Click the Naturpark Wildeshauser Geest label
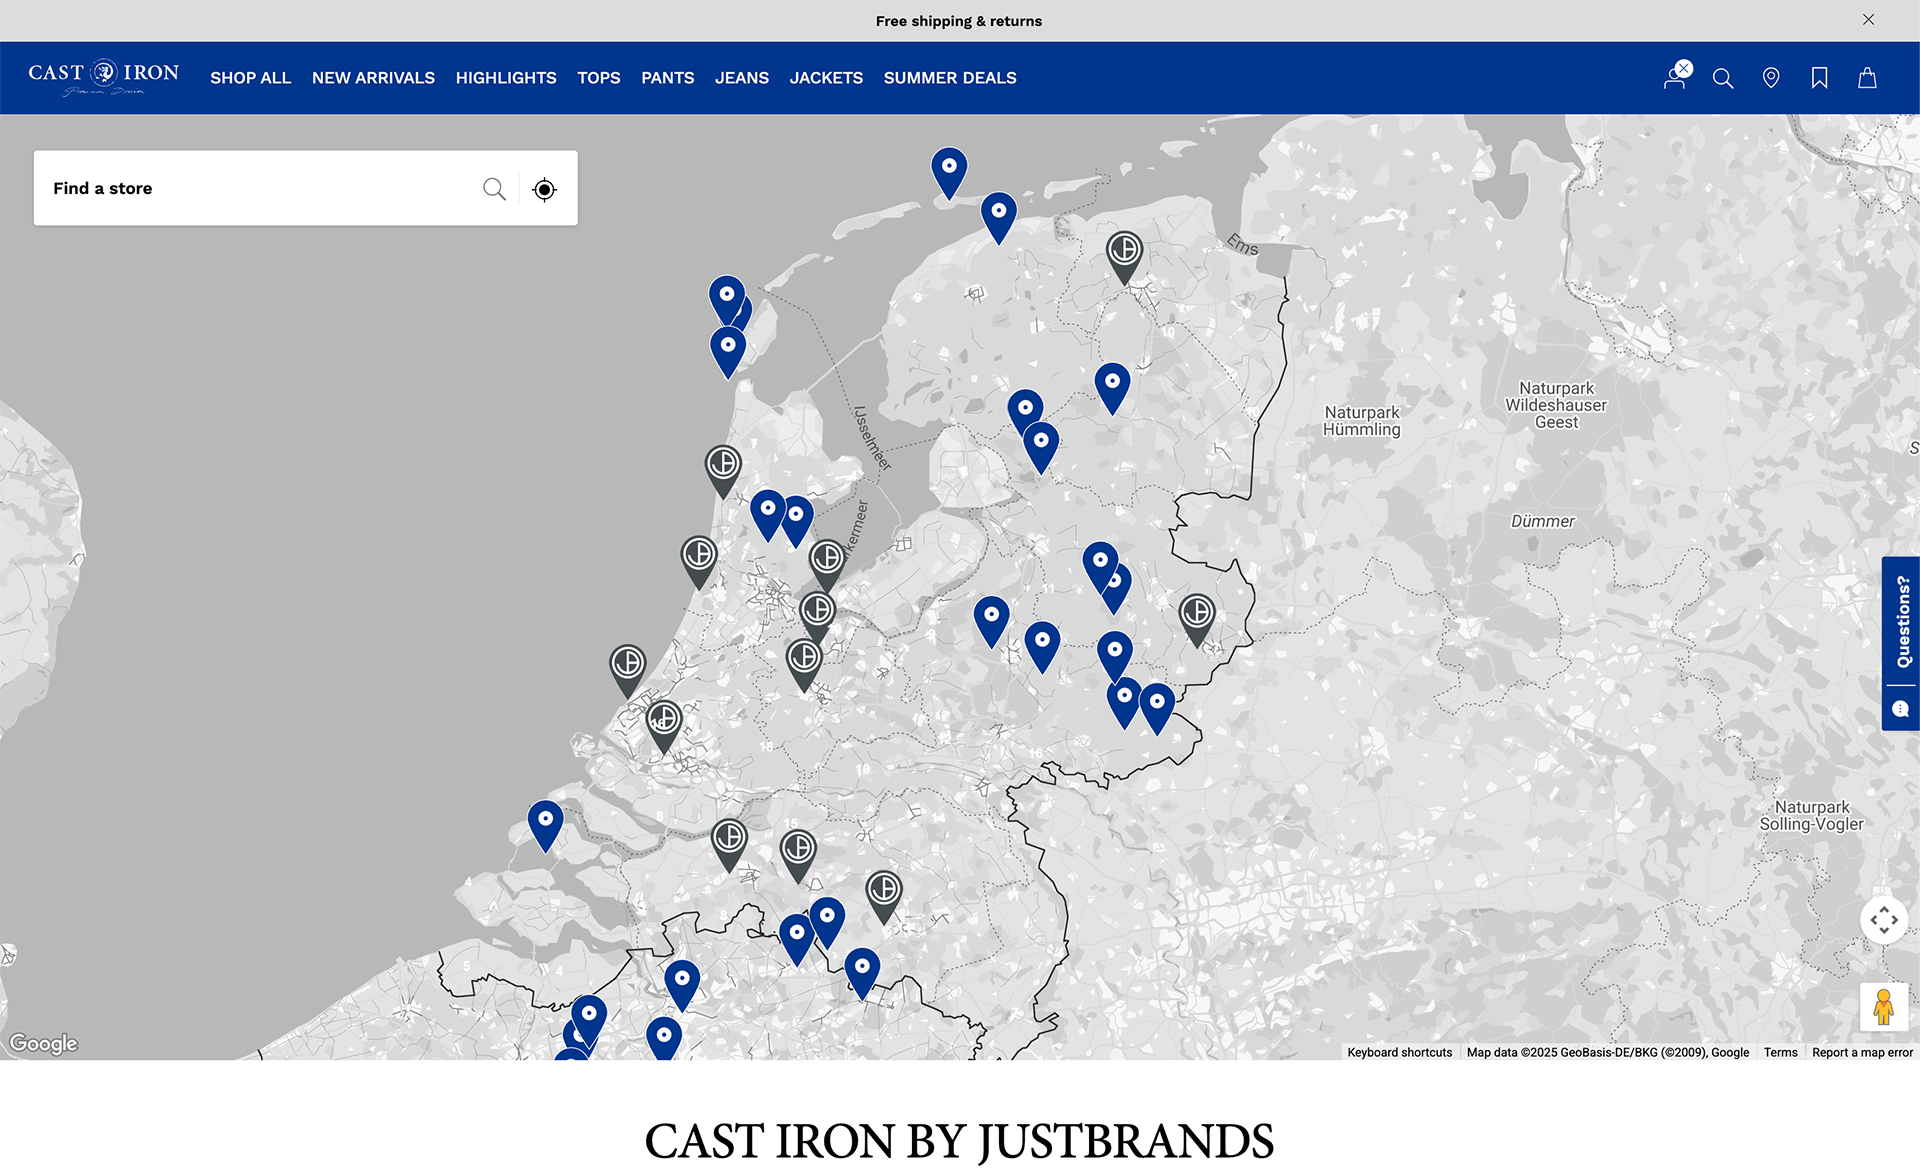This screenshot has width=1920, height=1169. tap(1556, 405)
